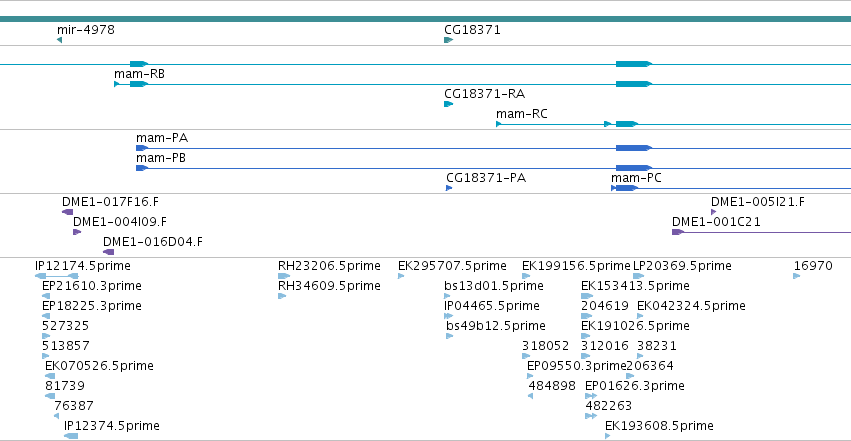Click EST bs49b12.5prime
The image size is (851, 441).
pyautogui.click(x=496, y=326)
